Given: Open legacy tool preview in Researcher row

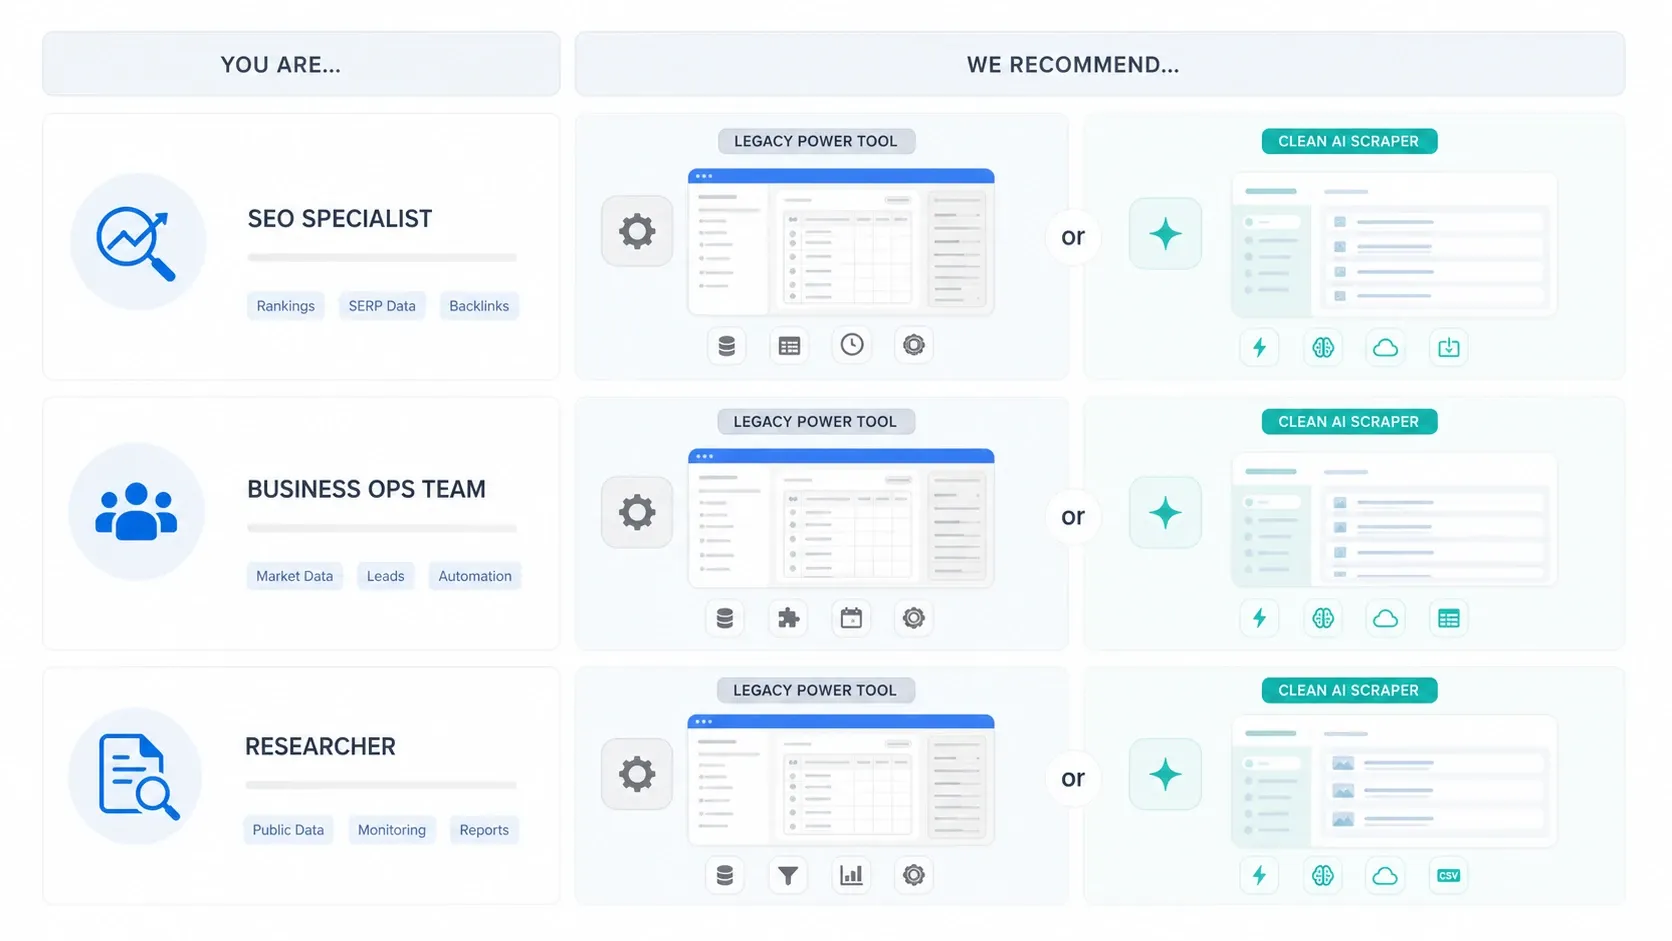Looking at the screenshot, I should 841,779.
